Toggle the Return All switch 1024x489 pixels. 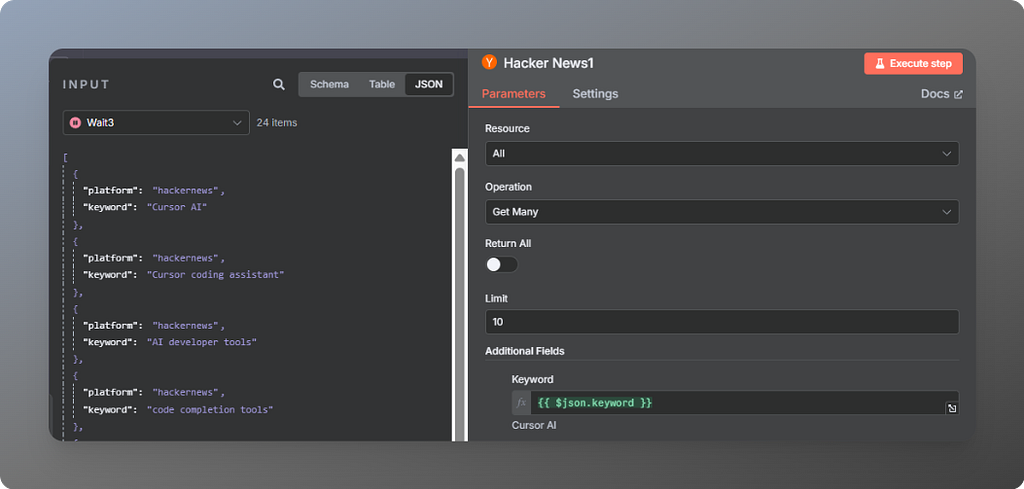pos(502,264)
